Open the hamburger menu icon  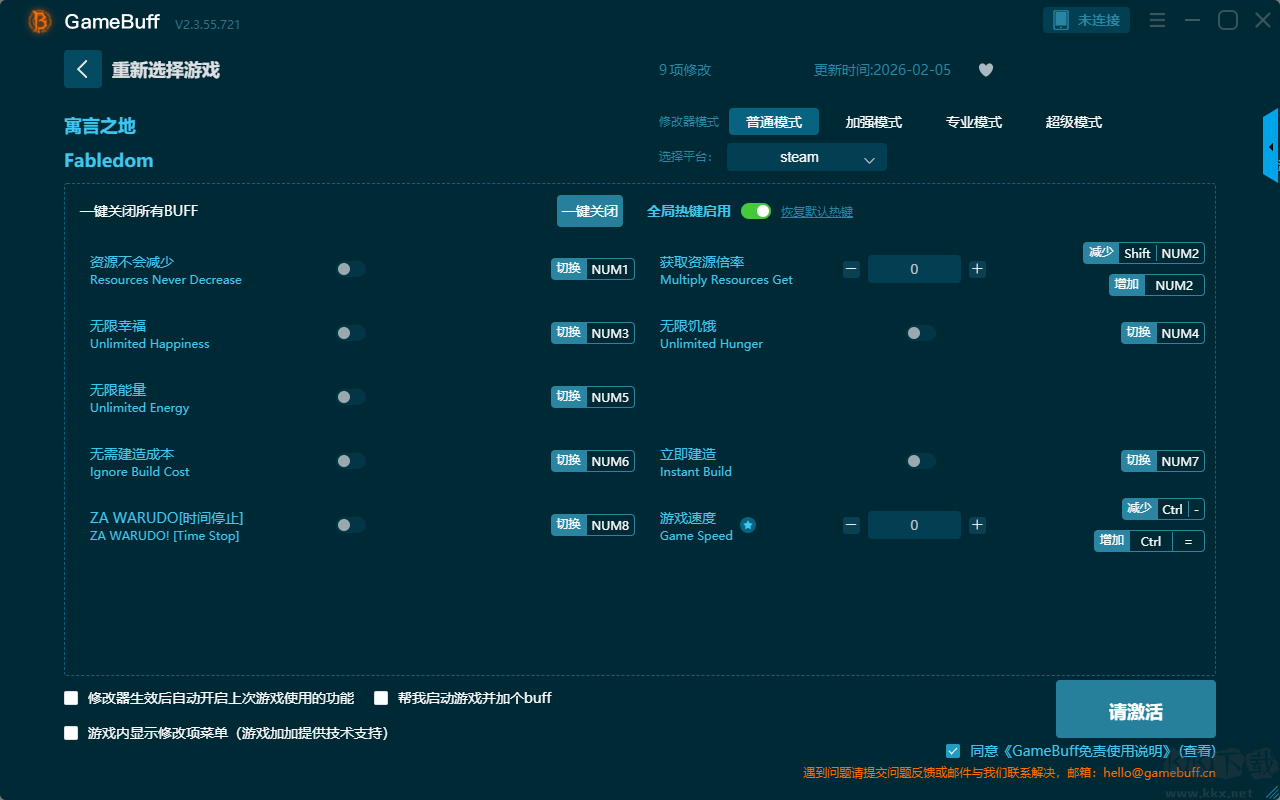pos(1157,20)
